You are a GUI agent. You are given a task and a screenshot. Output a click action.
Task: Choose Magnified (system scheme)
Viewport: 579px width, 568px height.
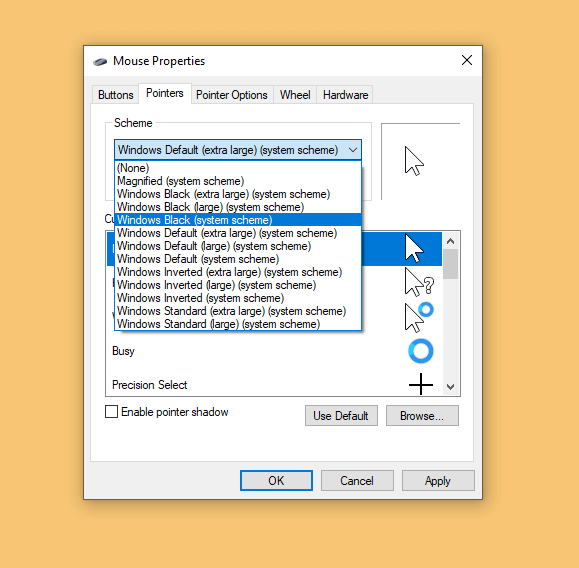pyautogui.click(x=238, y=181)
